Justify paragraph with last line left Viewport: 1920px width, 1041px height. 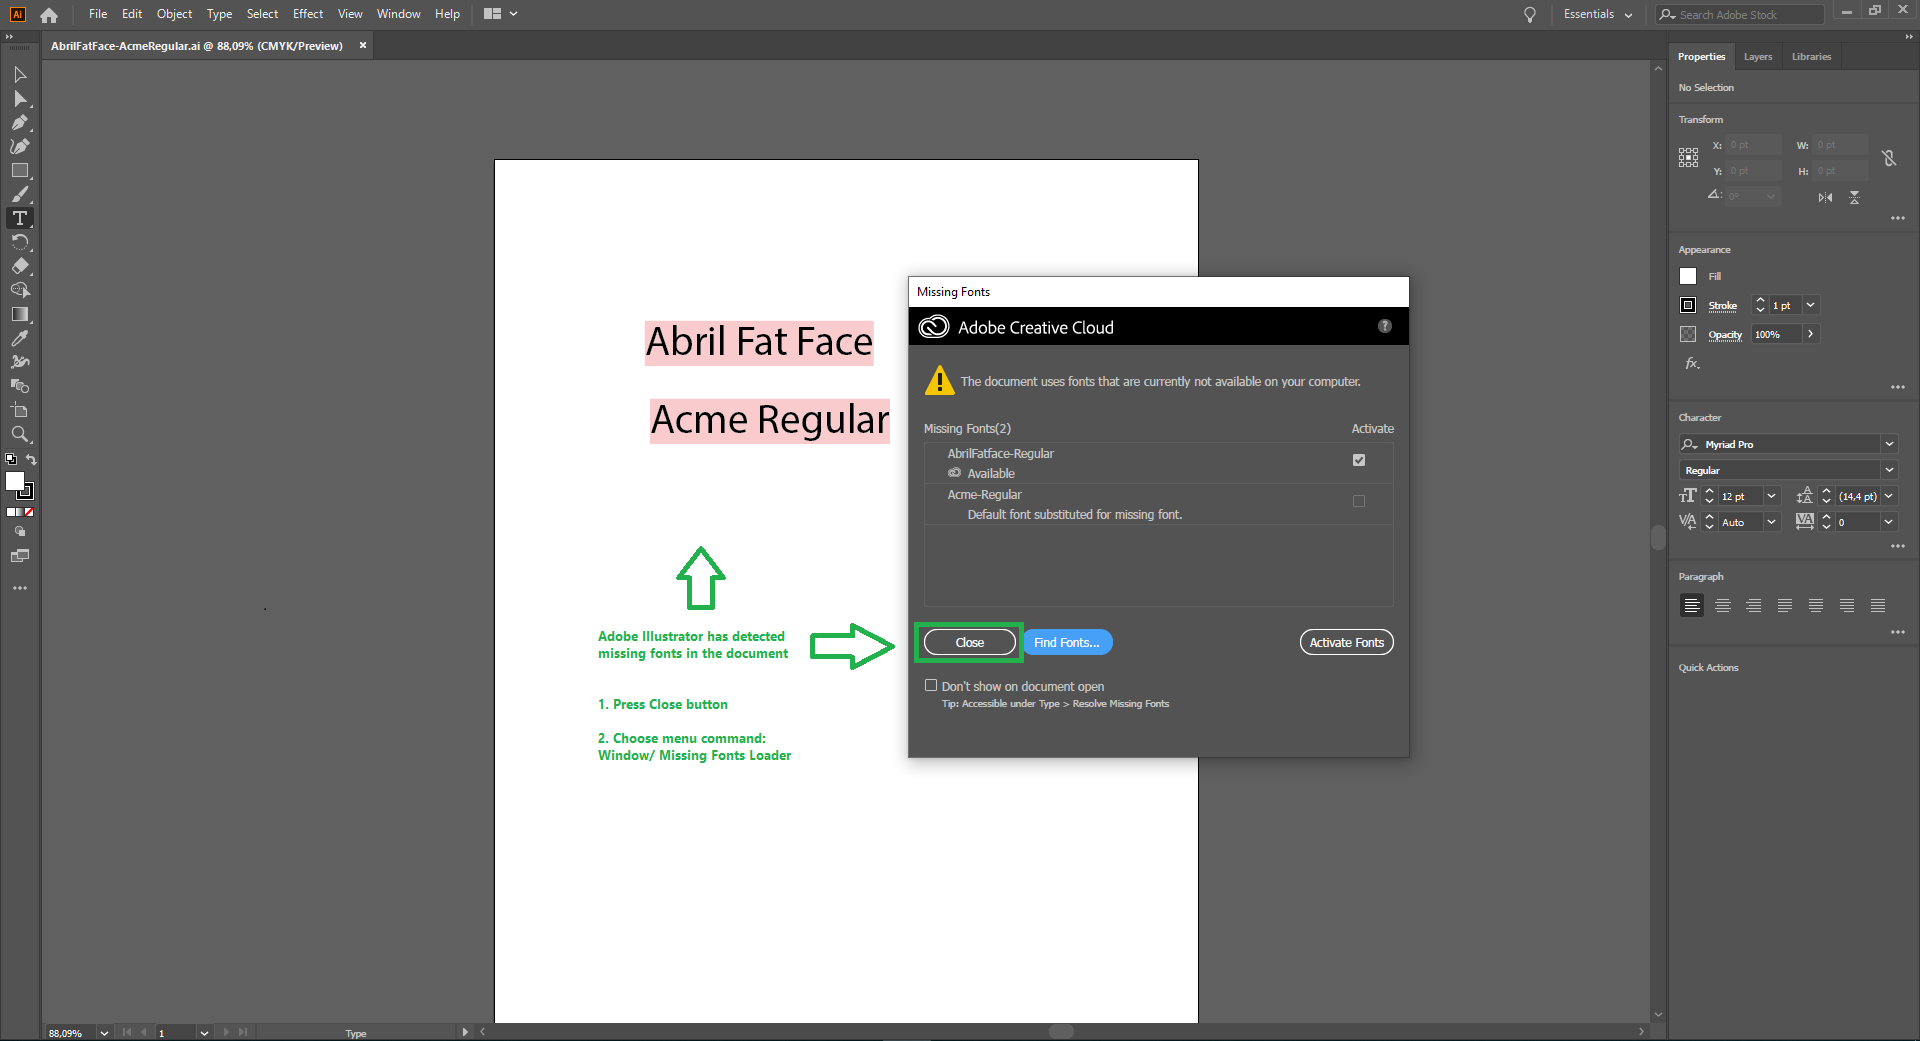tap(1785, 605)
